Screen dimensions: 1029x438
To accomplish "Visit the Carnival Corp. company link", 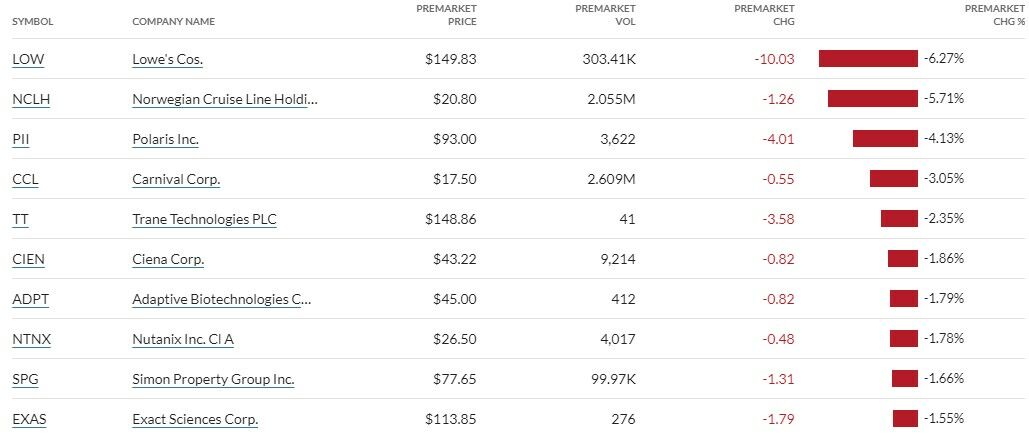I will click(x=176, y=179).
